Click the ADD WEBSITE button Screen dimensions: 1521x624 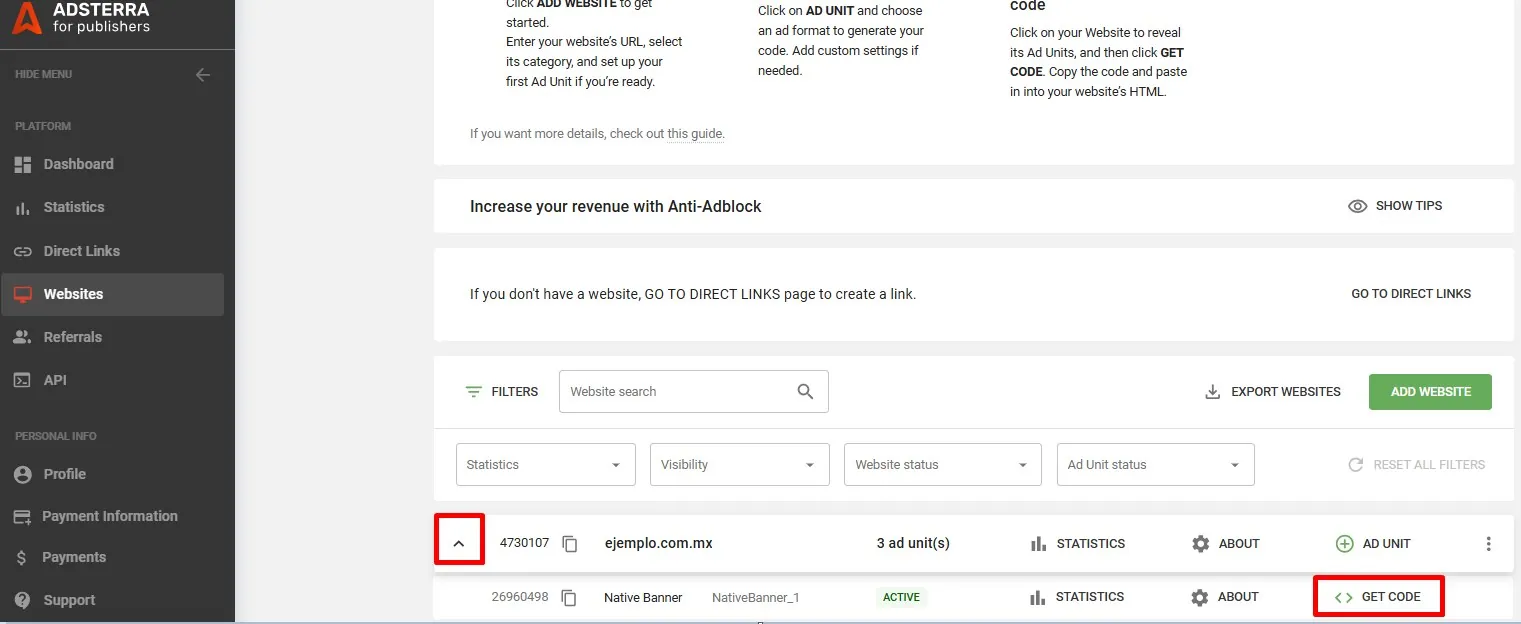(1430, 391)
